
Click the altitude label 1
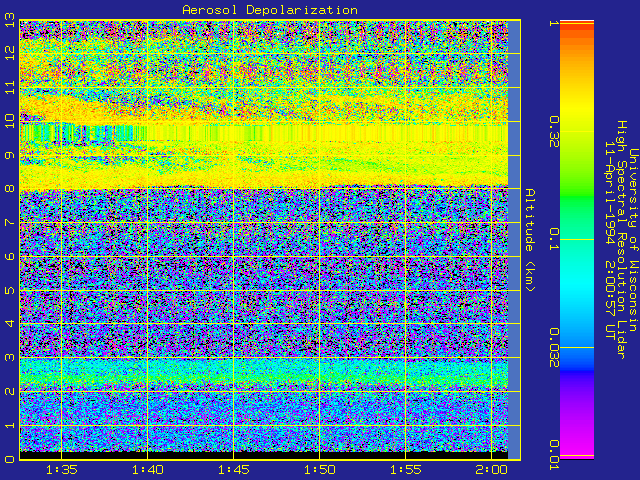click(x=10, y=425)
